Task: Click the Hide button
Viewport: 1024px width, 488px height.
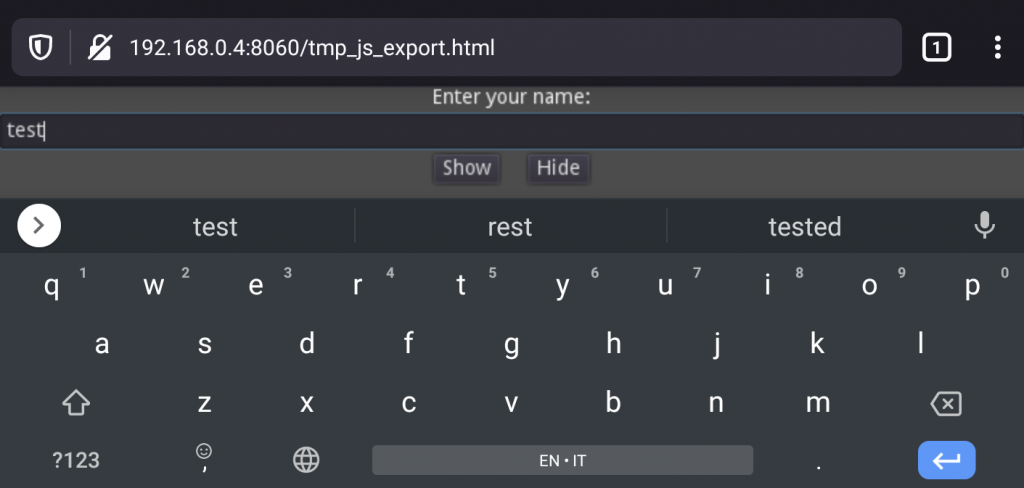Action: (x=558, y=168)
